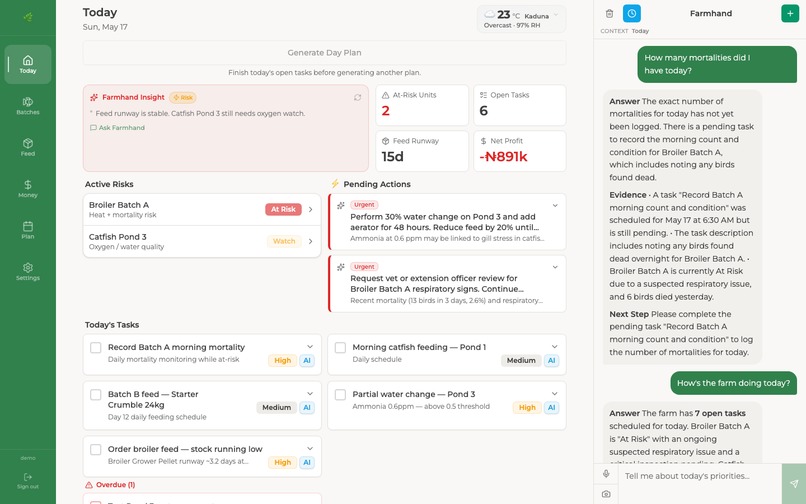
Task: Click the Net Profit dollar icon
Action: (x=483, y=141)
